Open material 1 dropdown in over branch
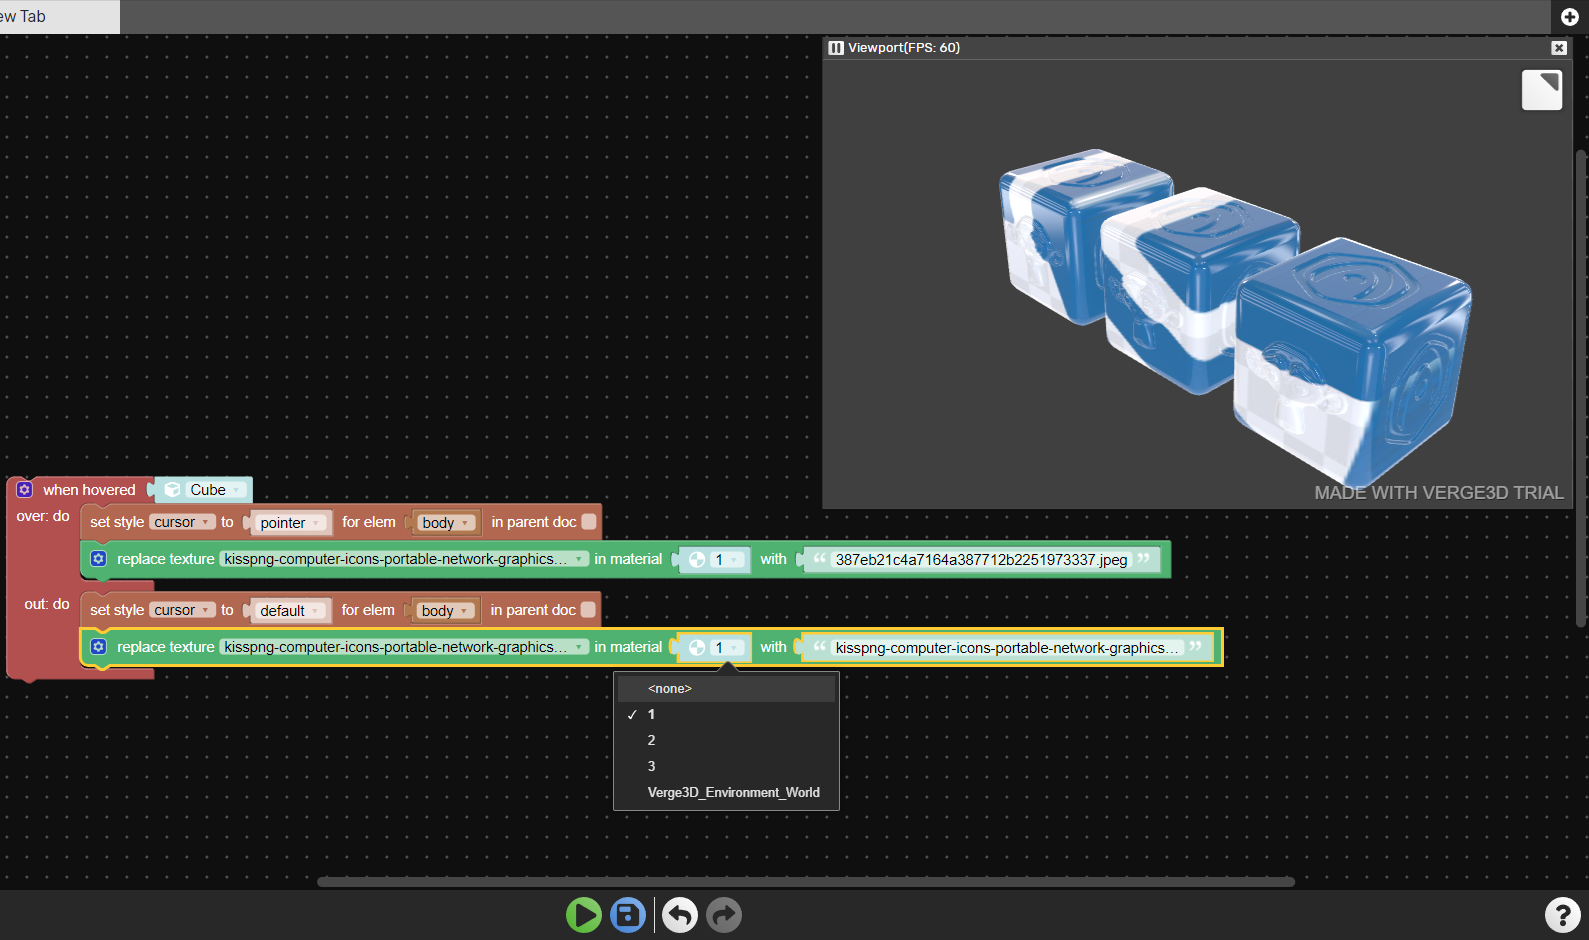This screenshot has width=1589, height=940. click(728, 560)
